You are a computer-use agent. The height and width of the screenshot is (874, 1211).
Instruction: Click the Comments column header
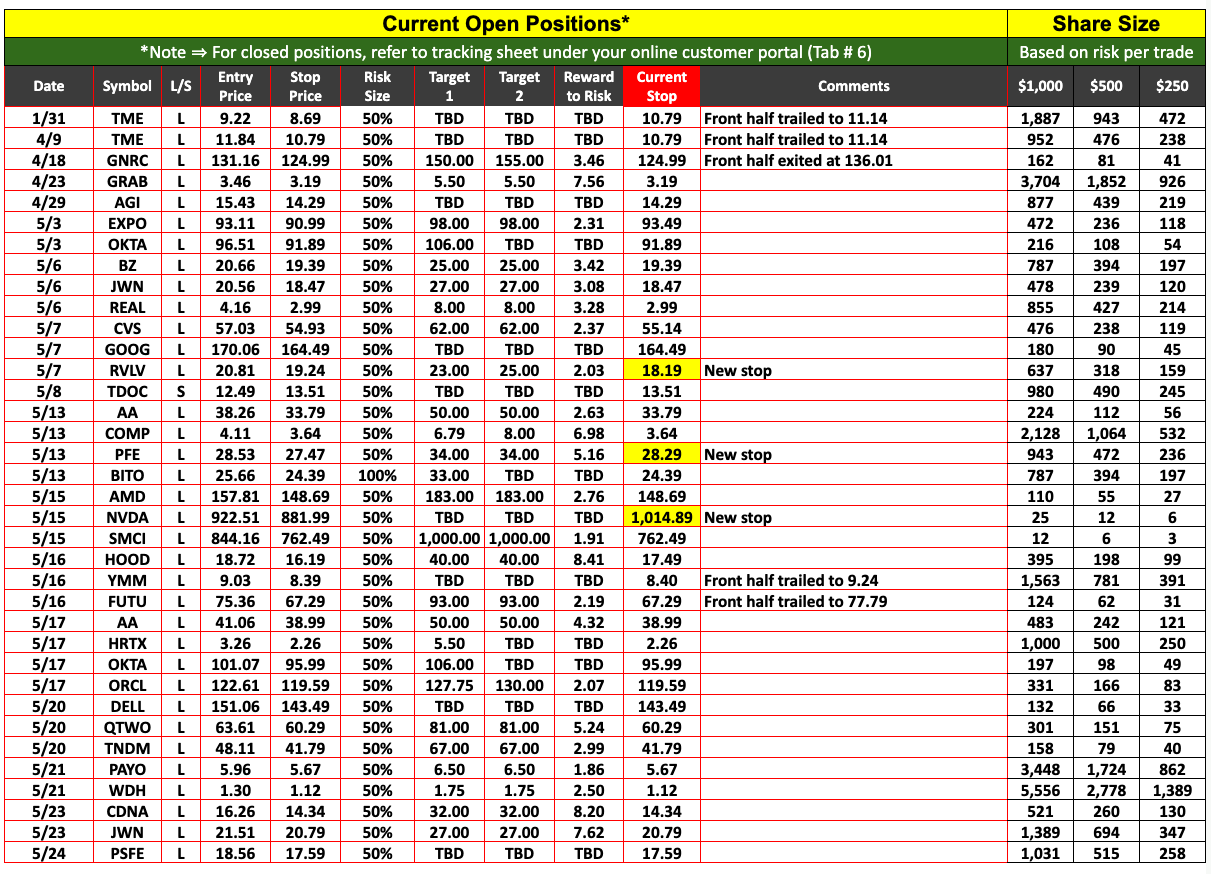click(x=853, y=86)
